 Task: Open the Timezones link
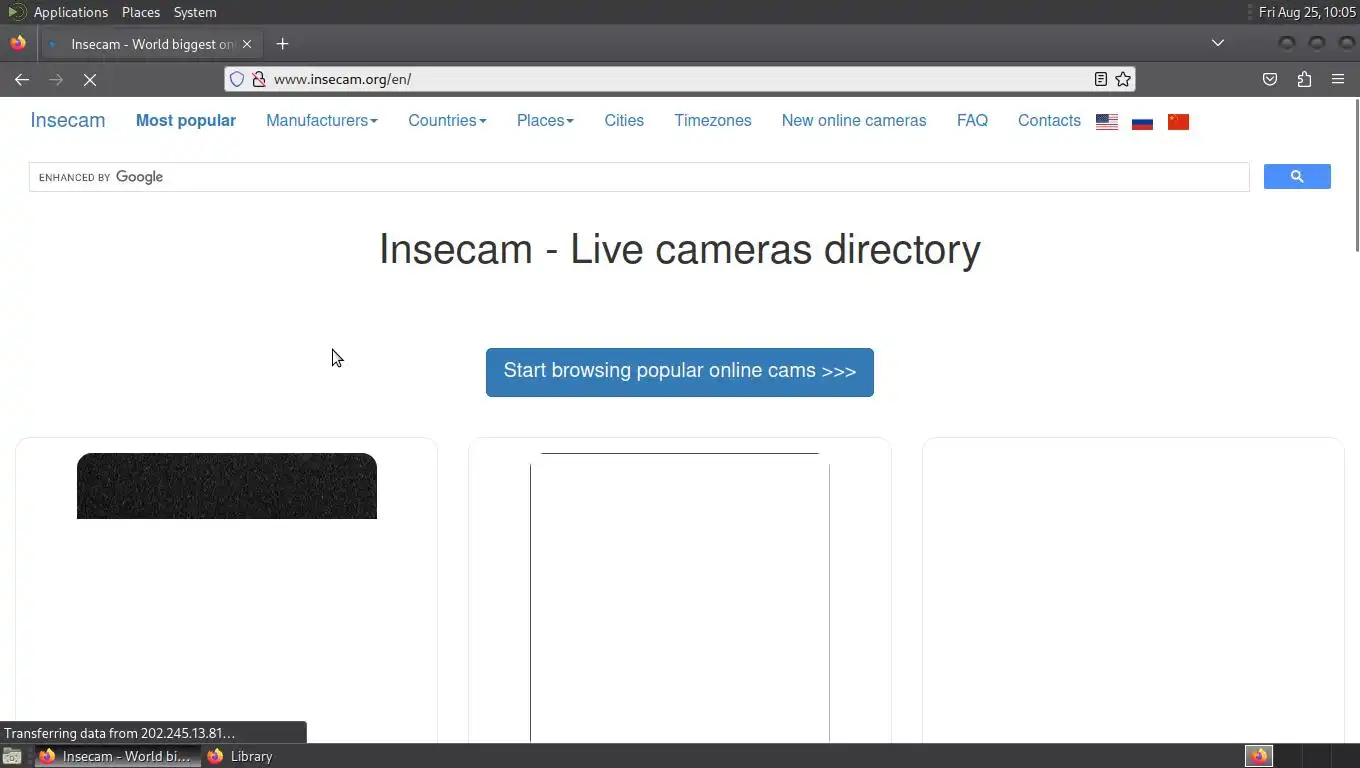pyautogui.click(x=713, y=120)
